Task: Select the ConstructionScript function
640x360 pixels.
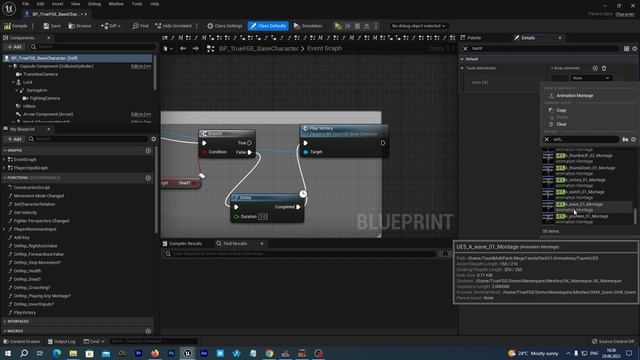Action: tap(31, 188)
